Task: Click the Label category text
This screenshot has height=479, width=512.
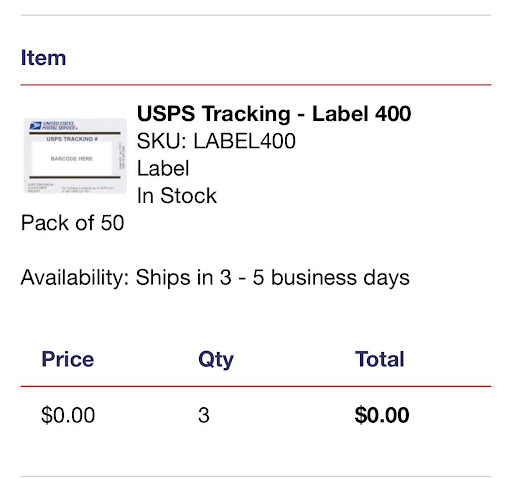Action: tap(163, 168)
